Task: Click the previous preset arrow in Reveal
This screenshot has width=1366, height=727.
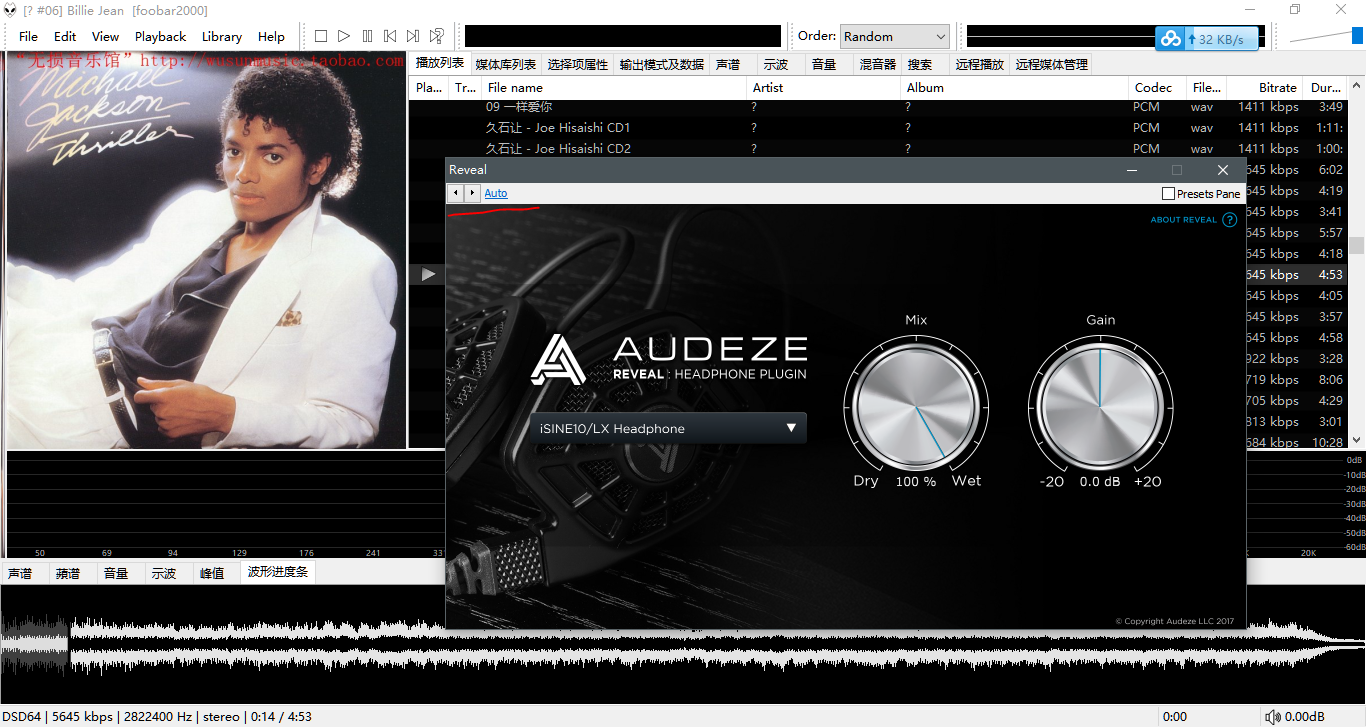Action: point(456,193)
